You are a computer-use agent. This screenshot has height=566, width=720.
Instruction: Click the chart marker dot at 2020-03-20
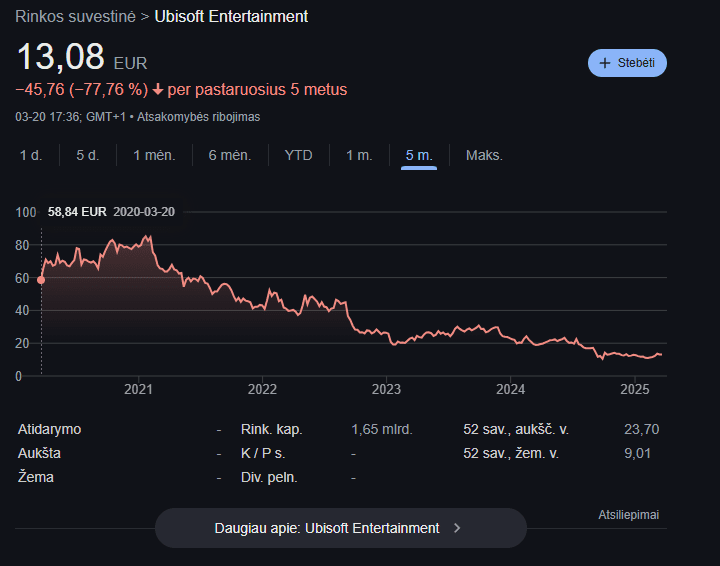click(41, 280)
